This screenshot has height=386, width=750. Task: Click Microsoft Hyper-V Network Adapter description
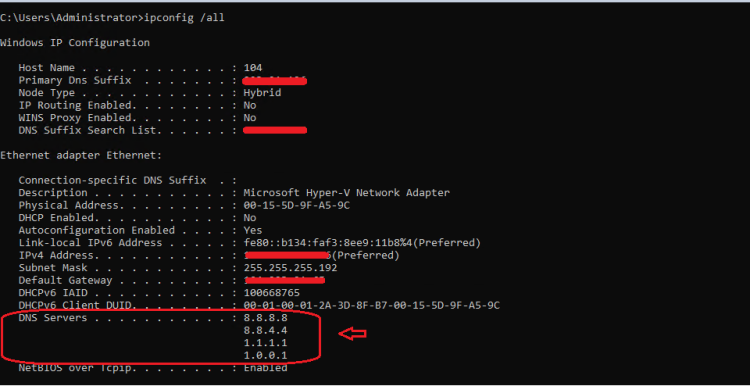(x=346, y=193)
